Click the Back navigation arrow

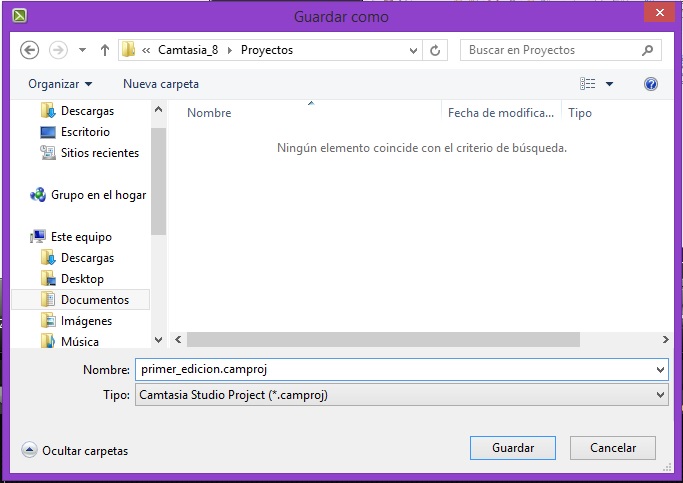pos(29,50)
